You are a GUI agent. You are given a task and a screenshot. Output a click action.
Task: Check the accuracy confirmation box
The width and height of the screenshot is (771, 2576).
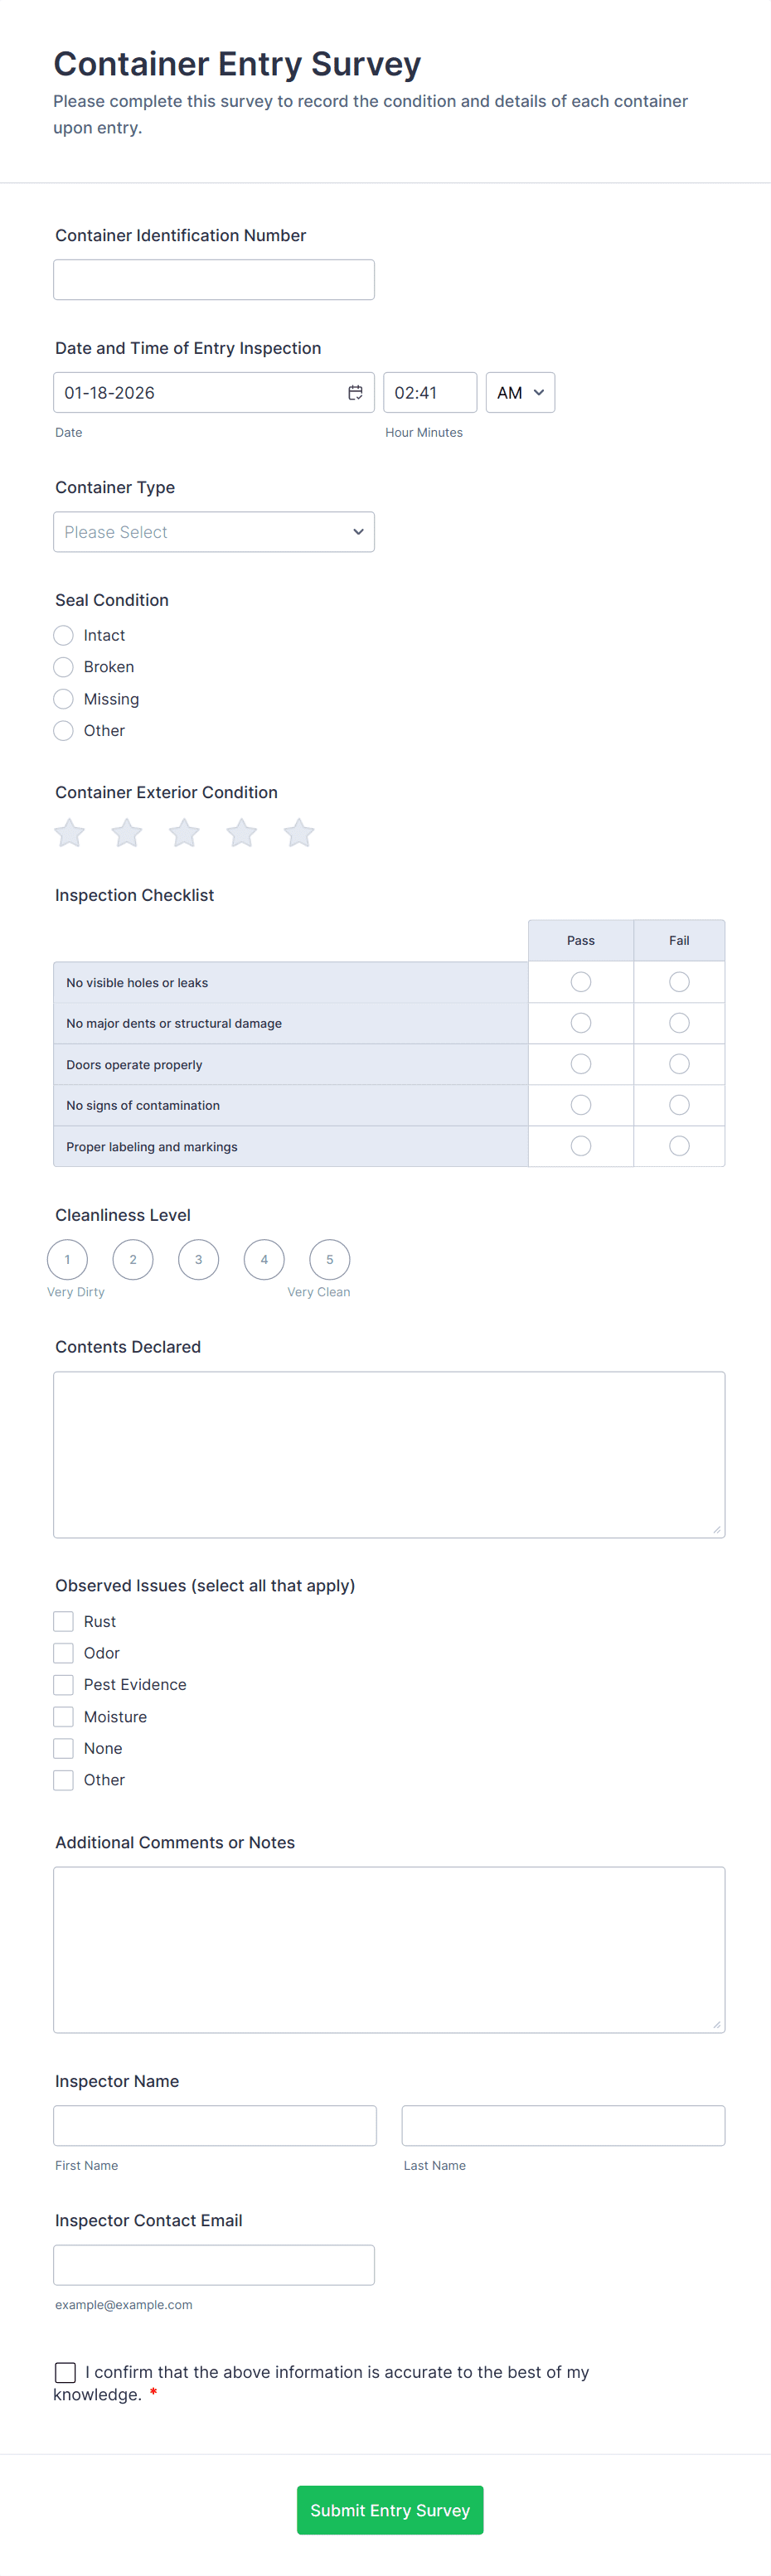65,2371
